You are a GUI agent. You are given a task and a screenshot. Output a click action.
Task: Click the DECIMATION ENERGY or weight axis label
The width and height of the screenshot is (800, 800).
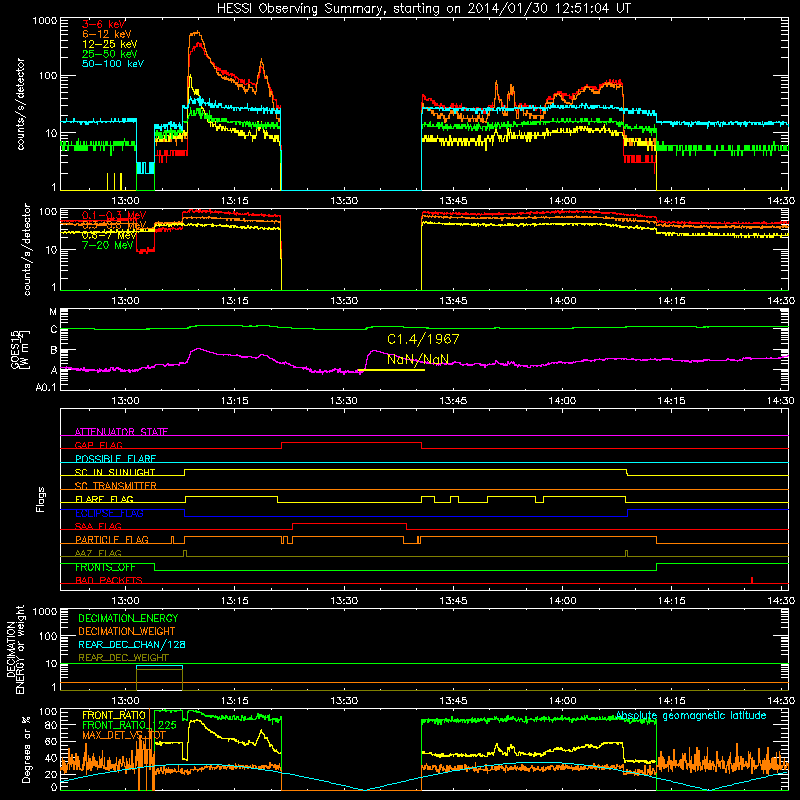point(15,649)
